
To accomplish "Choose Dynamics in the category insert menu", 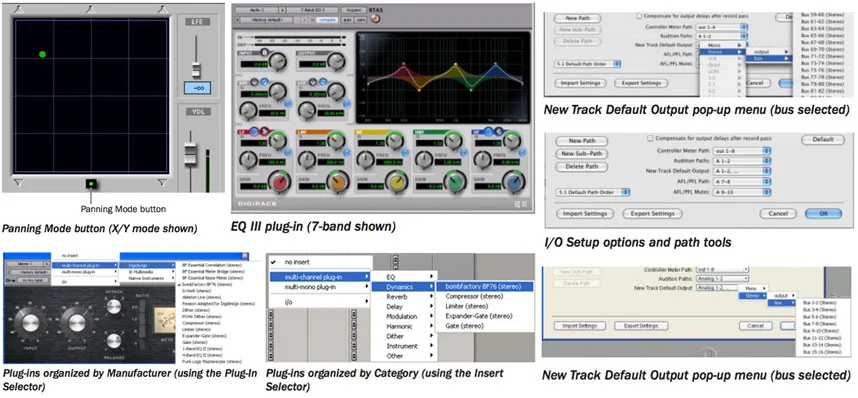I will (x=403, y=287).
